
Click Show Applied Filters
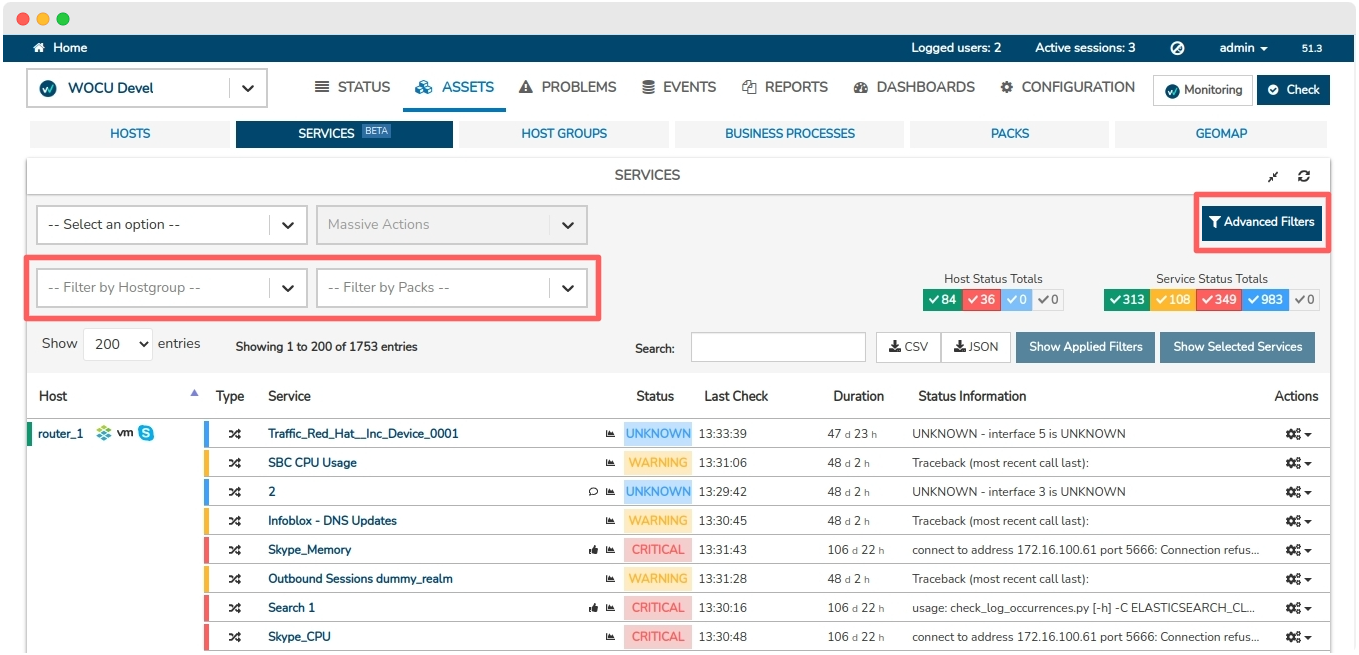point(1085,347)
